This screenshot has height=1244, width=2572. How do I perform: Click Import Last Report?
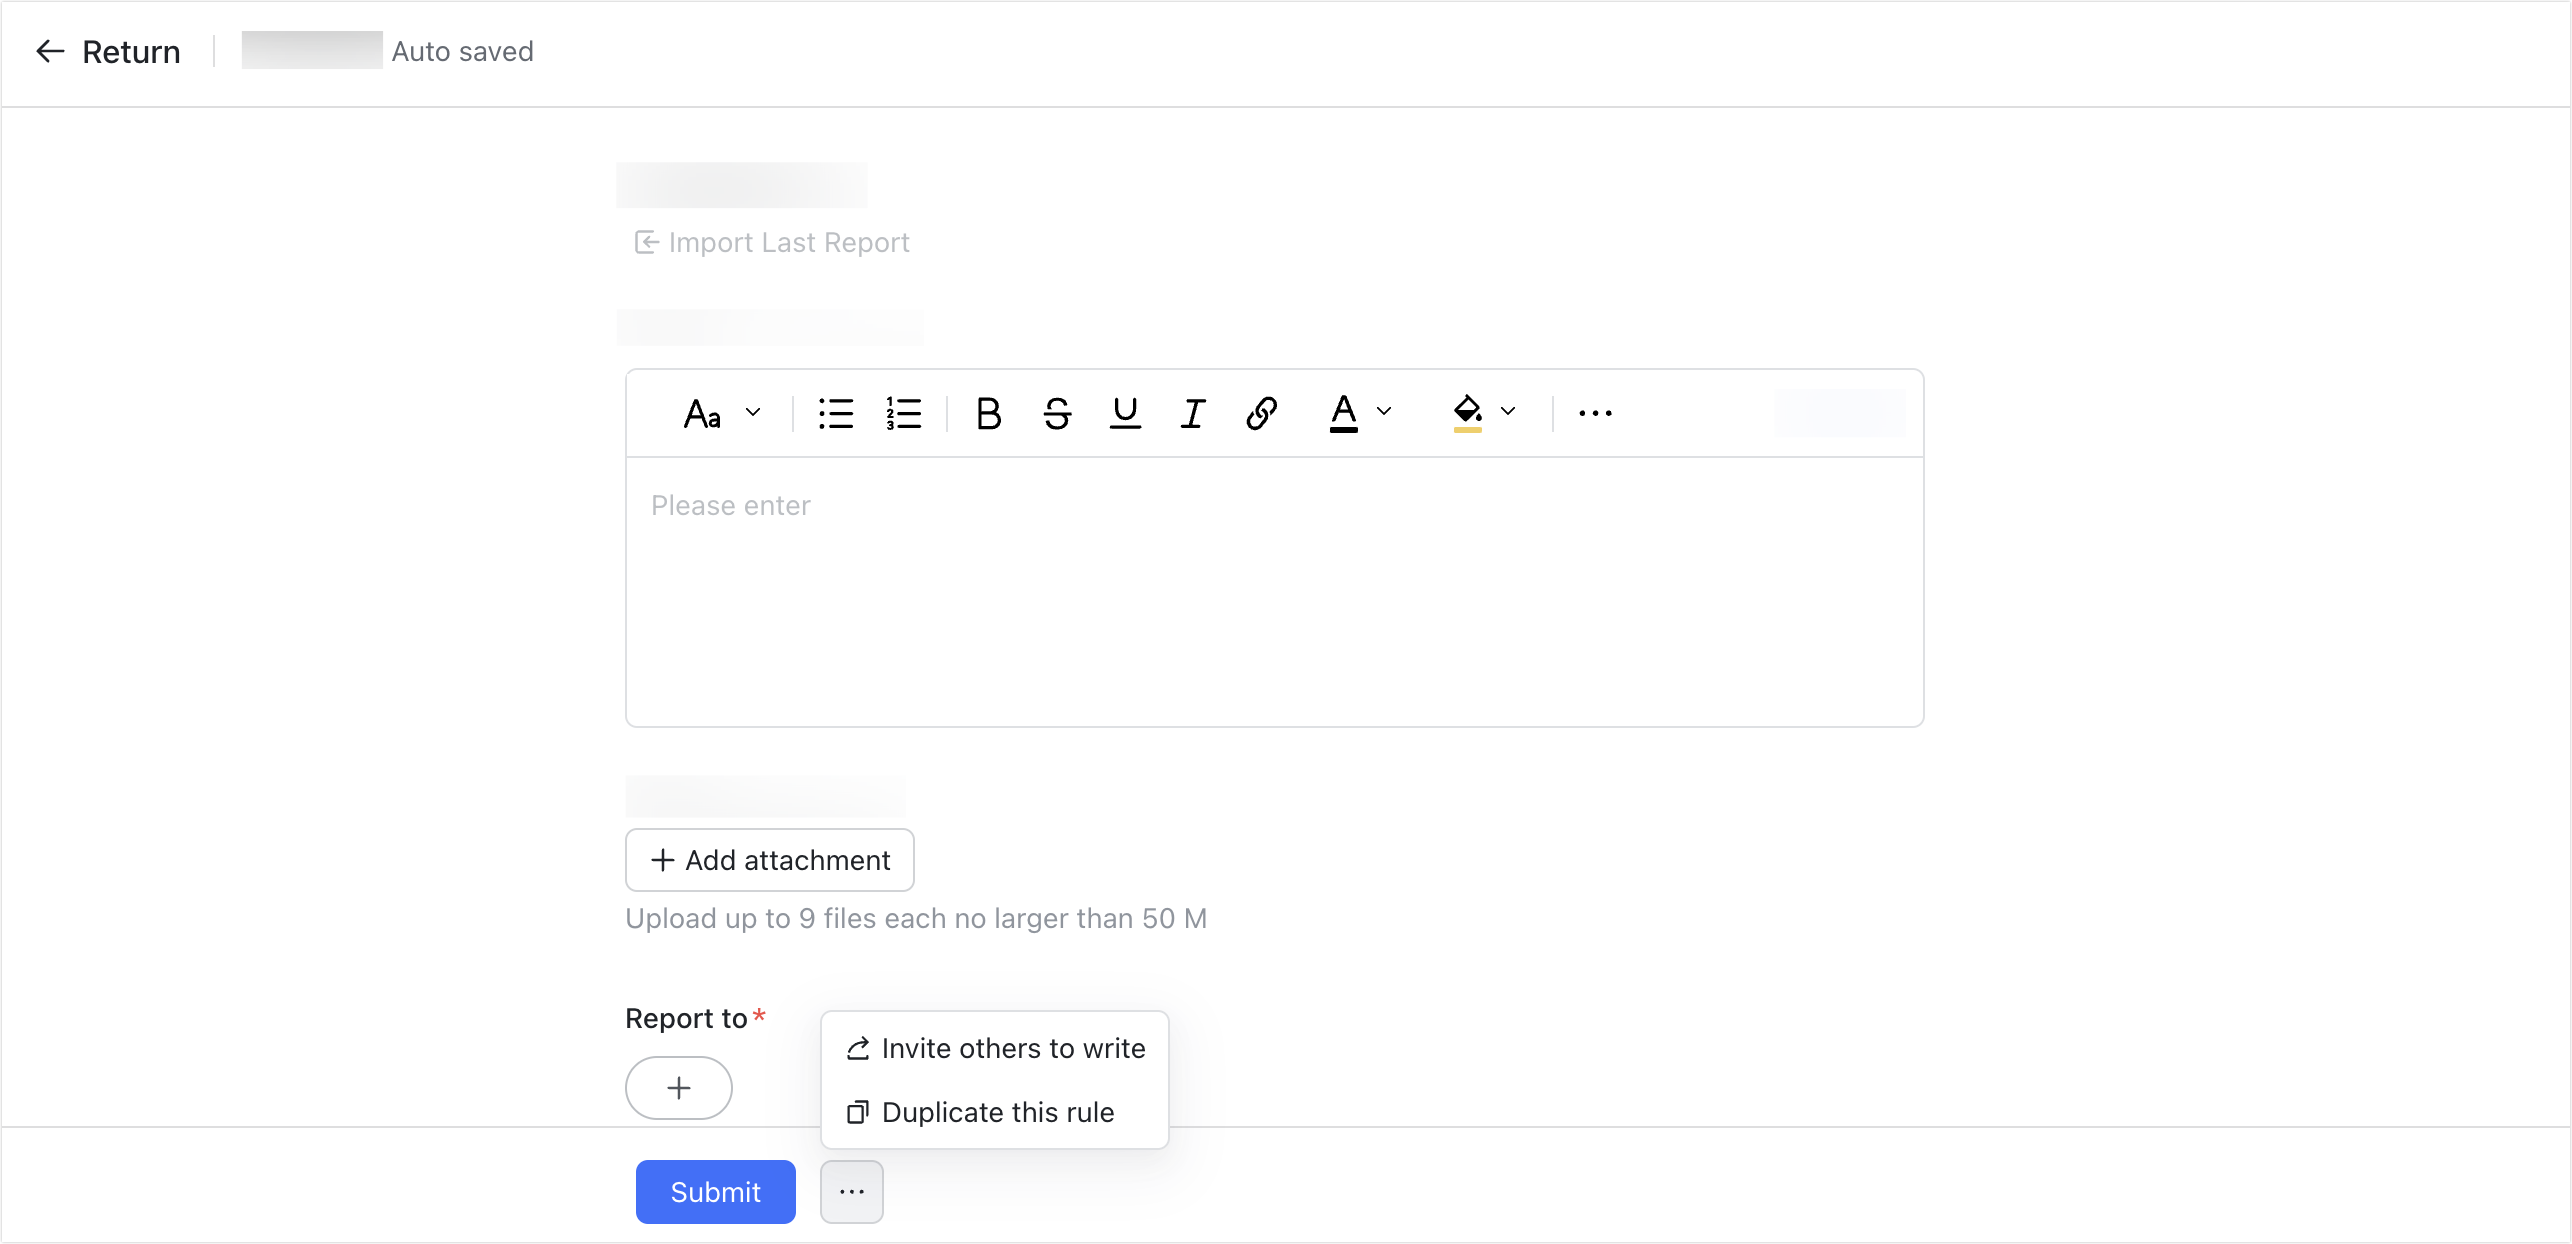point(771,242)
